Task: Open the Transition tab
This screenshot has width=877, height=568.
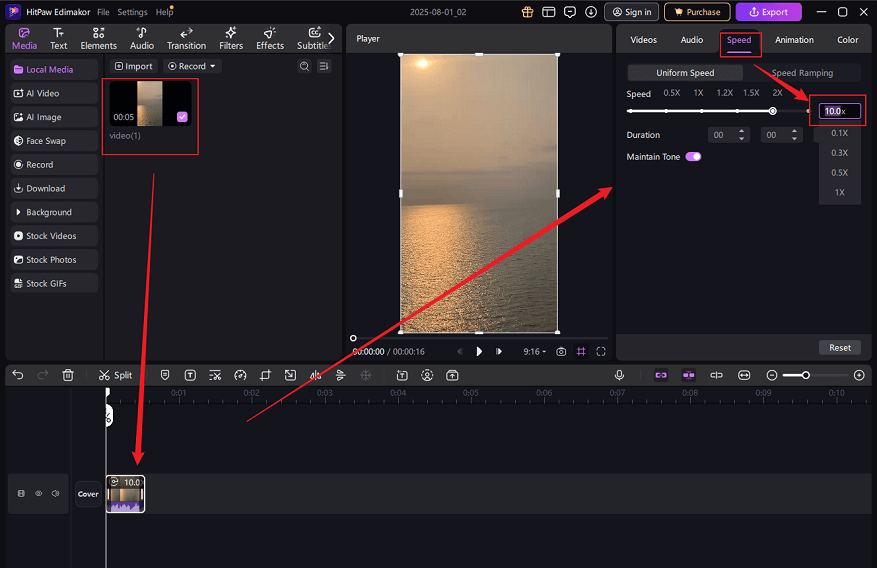Action: [x=186, y=39]
